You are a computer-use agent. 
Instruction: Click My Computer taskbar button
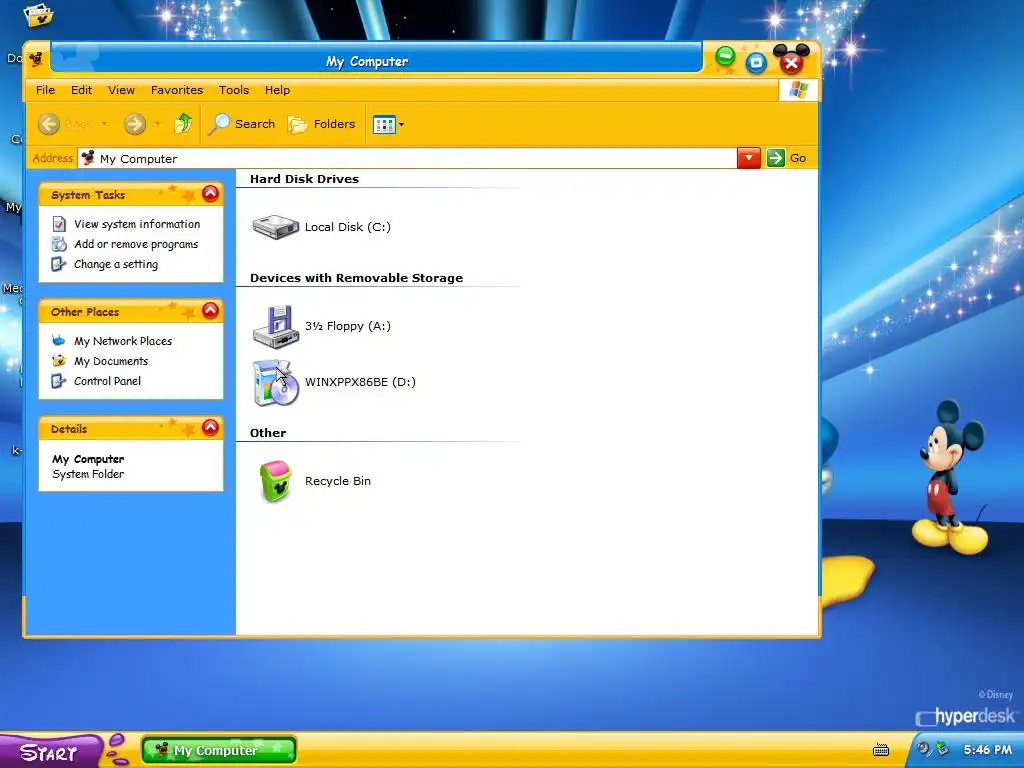point(219,750)
